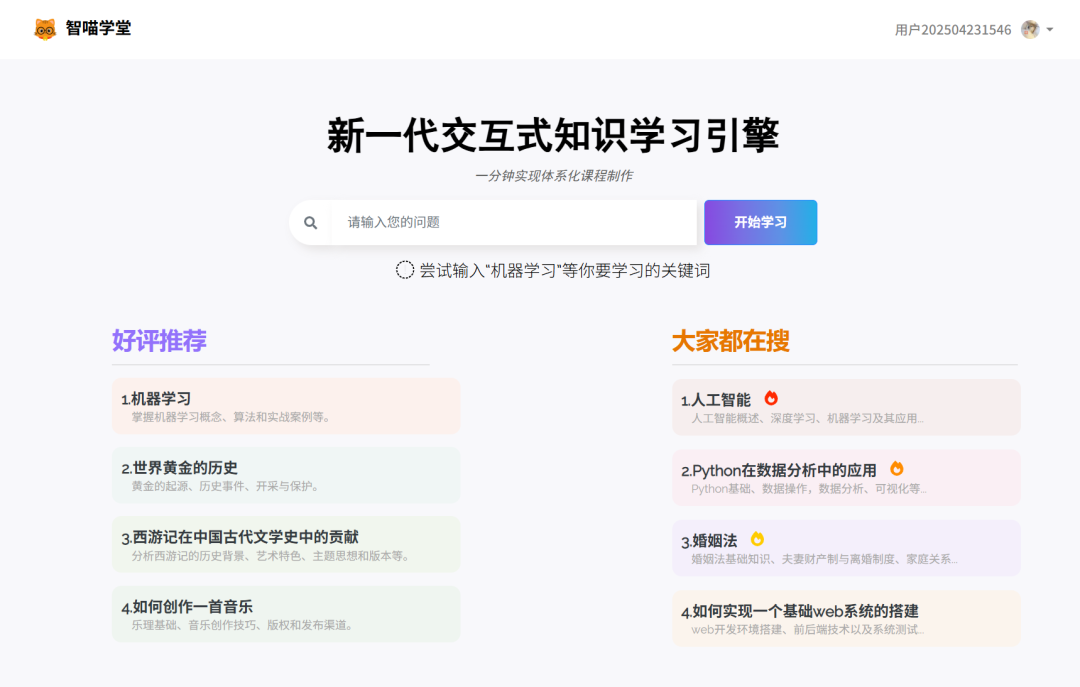Open the 人工智能 trending search item
This screenshot has height=687, width=1080.
pos(845,407)
